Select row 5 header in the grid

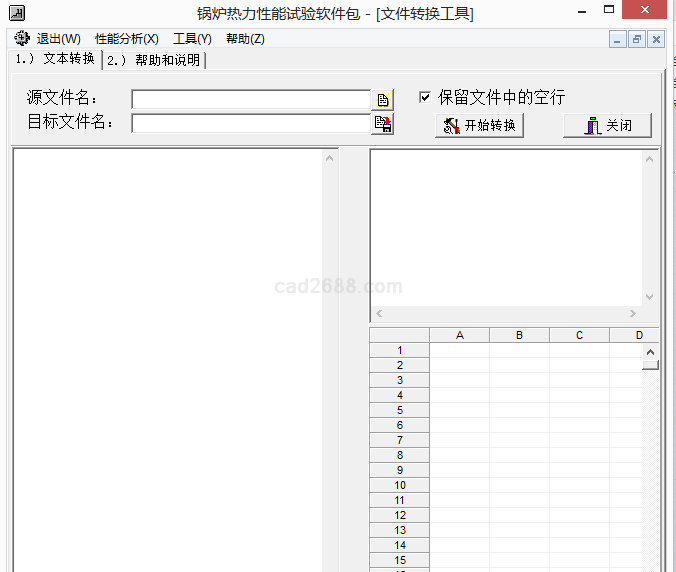pyautogui.click(x=399, y=410)
